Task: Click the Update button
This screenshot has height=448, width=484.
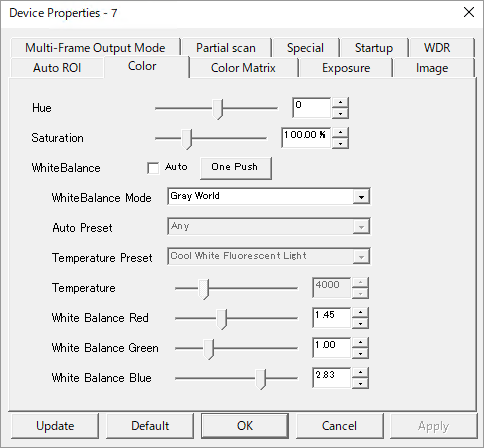Action: (x=55, y=426)
